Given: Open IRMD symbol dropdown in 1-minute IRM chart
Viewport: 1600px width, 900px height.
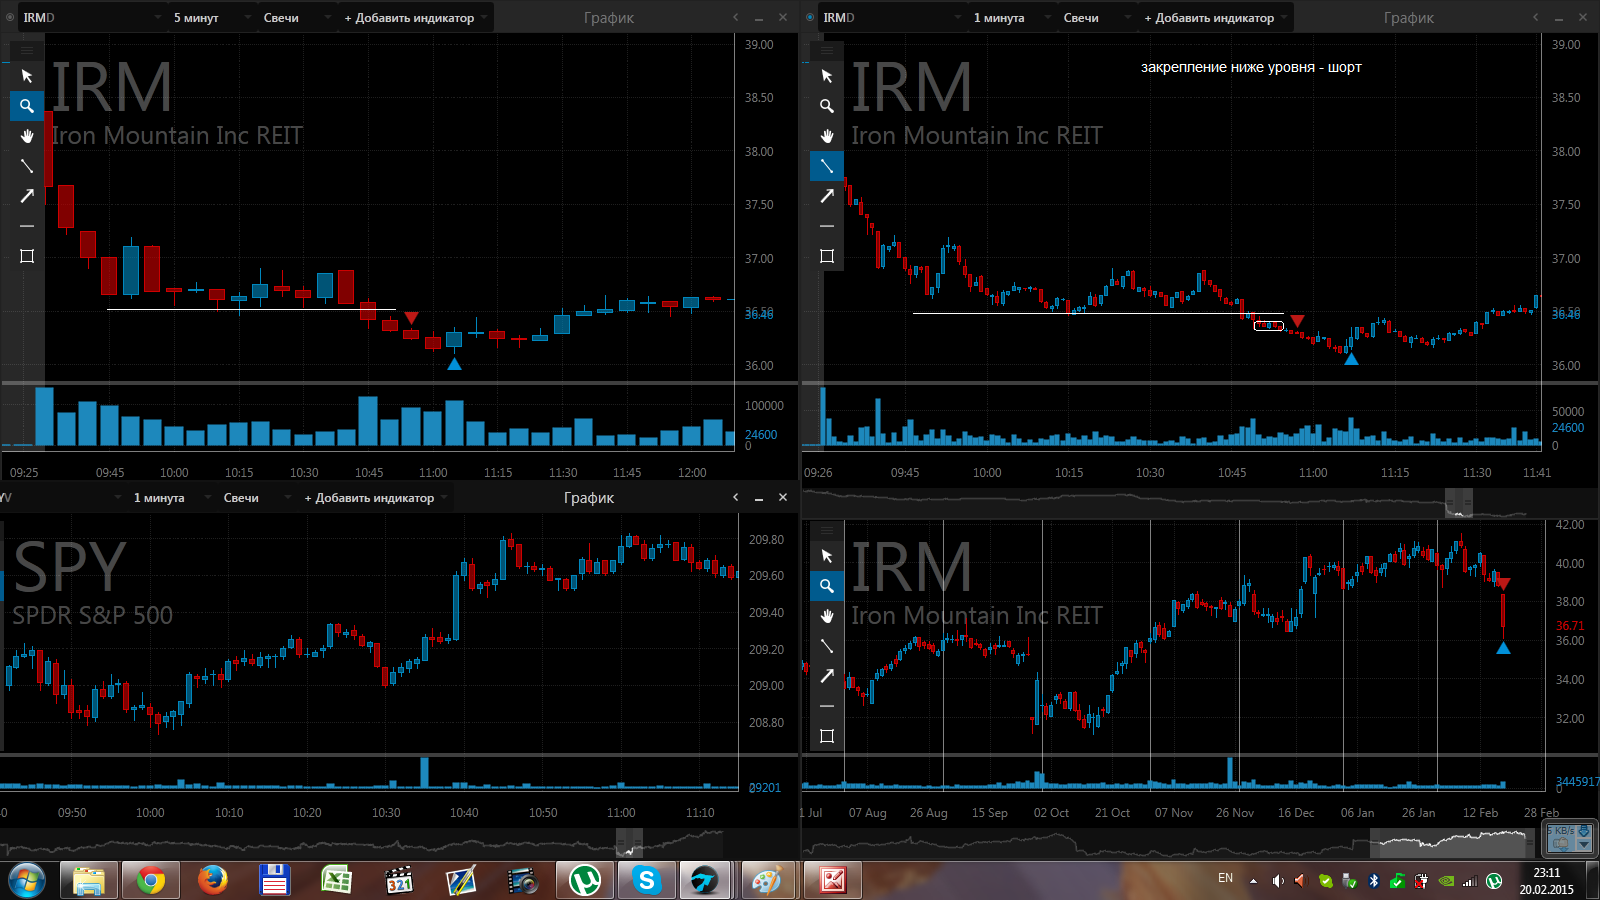Looking at the screenshot, I should 892,17.
